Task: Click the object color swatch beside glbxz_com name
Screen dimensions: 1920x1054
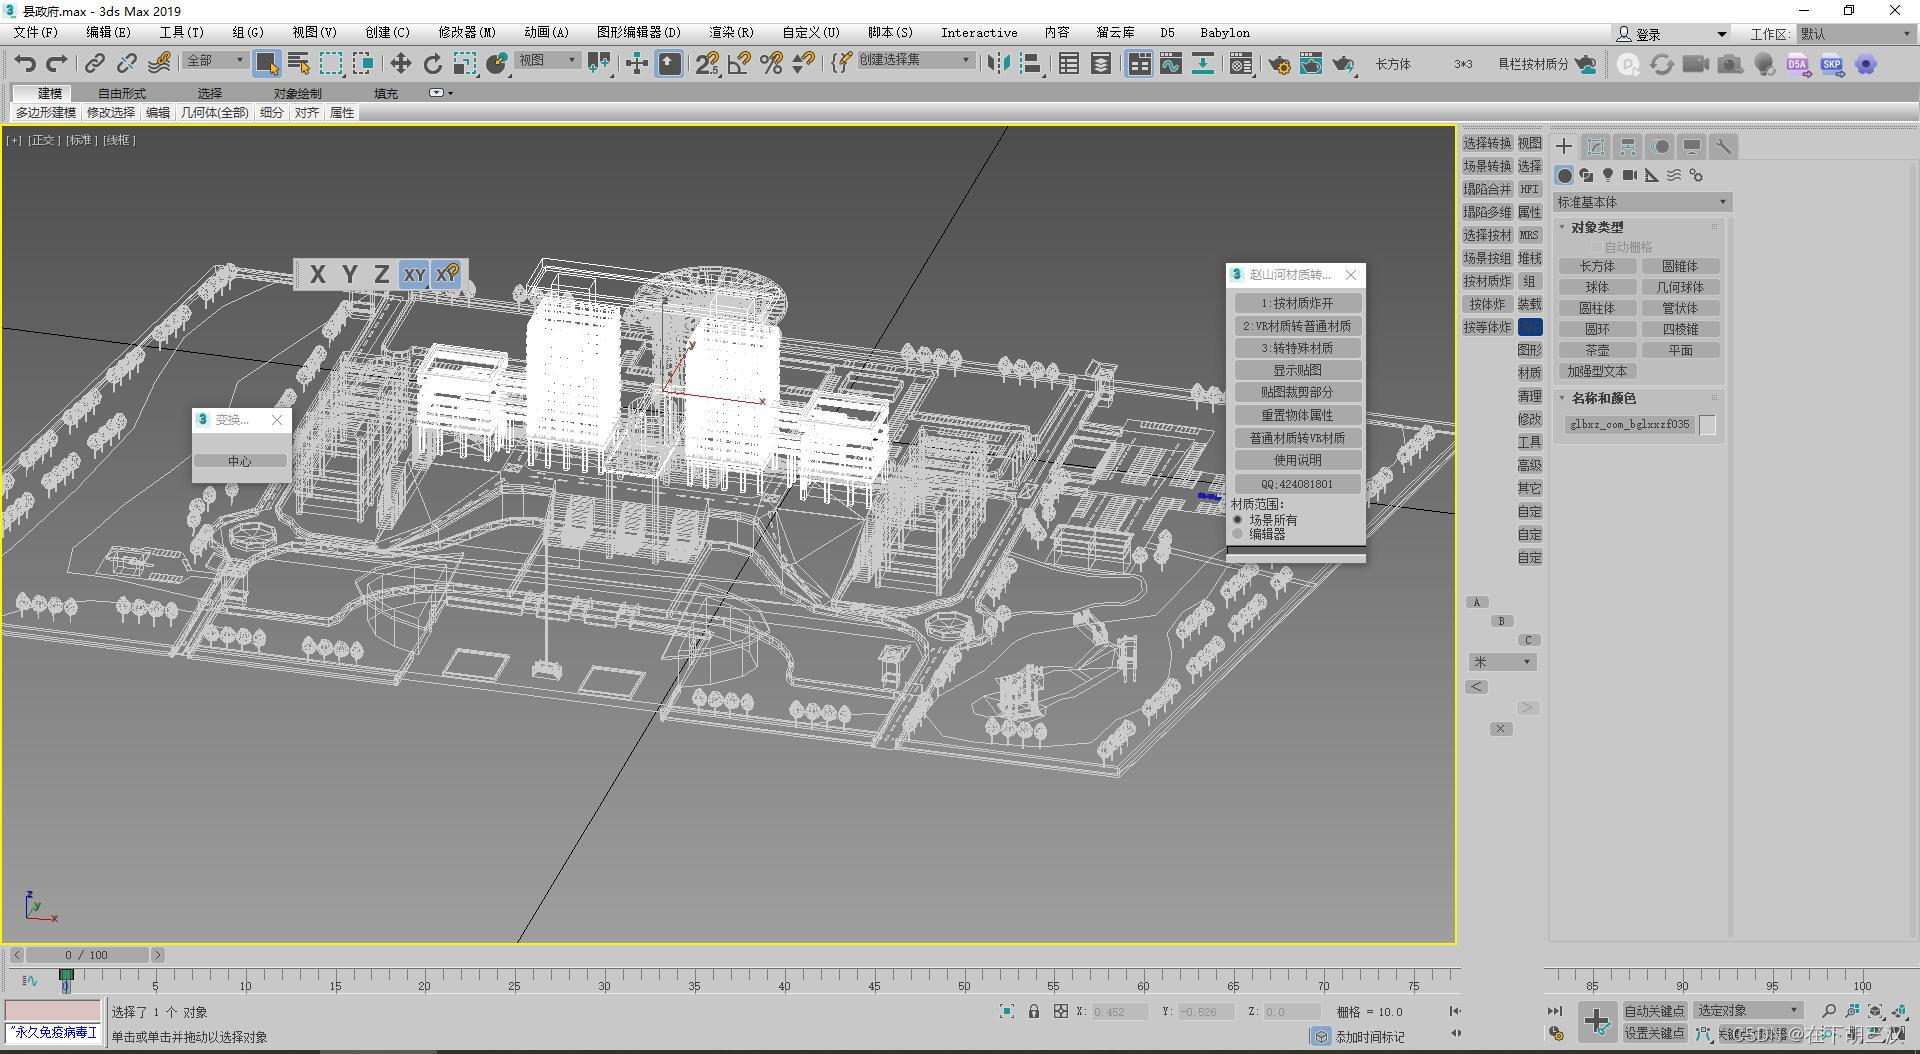Action: click(x=1708, y=424)
